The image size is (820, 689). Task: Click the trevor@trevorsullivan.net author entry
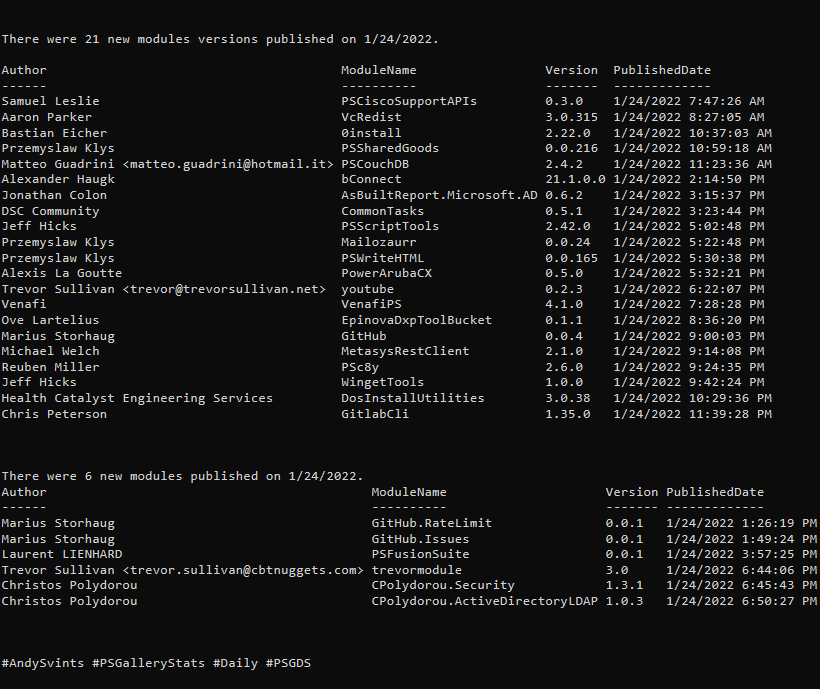point(164,289)
